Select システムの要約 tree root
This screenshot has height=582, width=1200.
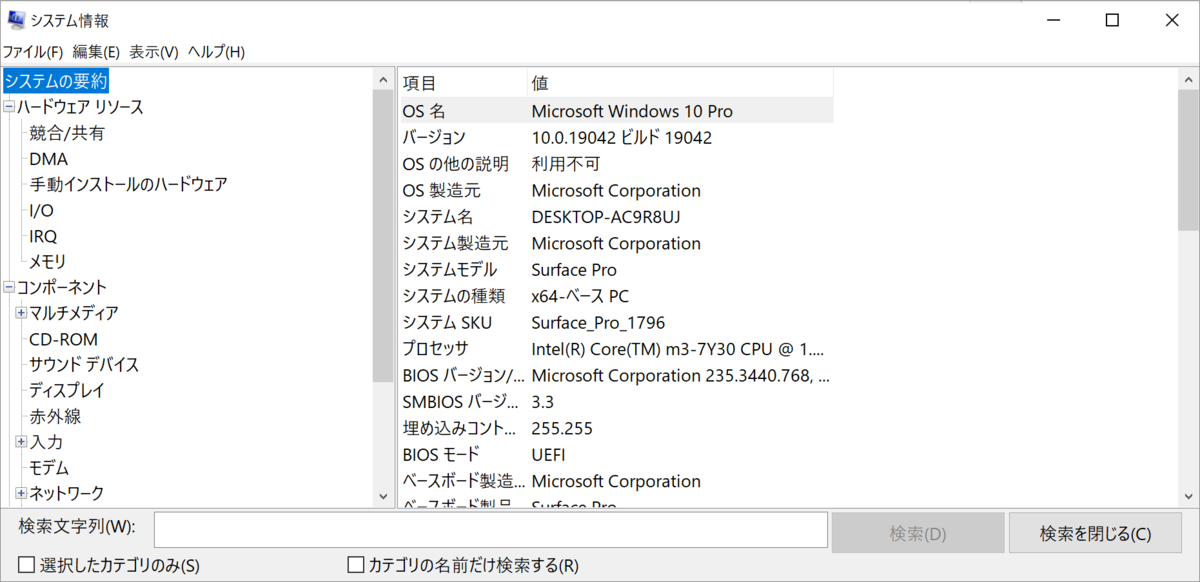click(x=55, y=81)
